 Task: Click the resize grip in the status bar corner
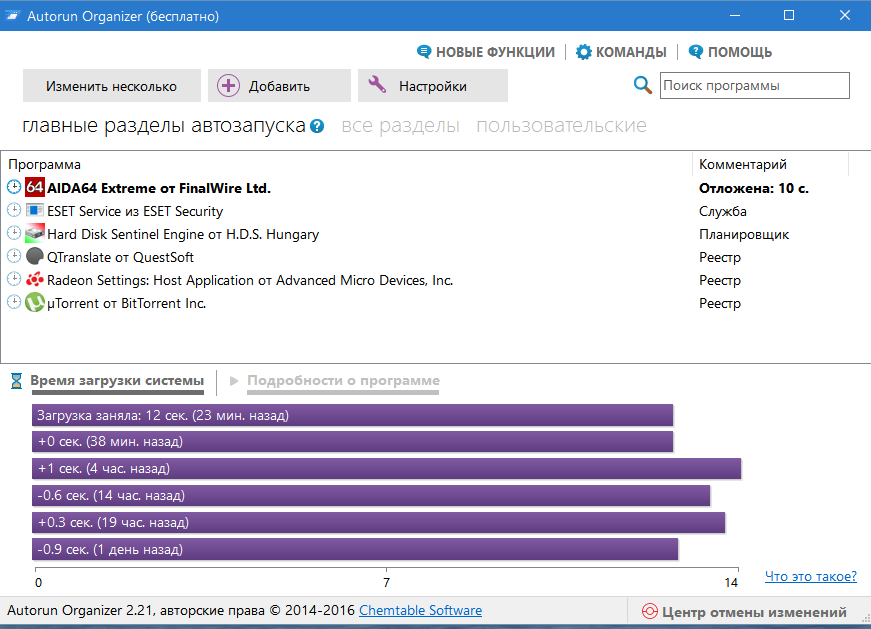click(865, 618)
